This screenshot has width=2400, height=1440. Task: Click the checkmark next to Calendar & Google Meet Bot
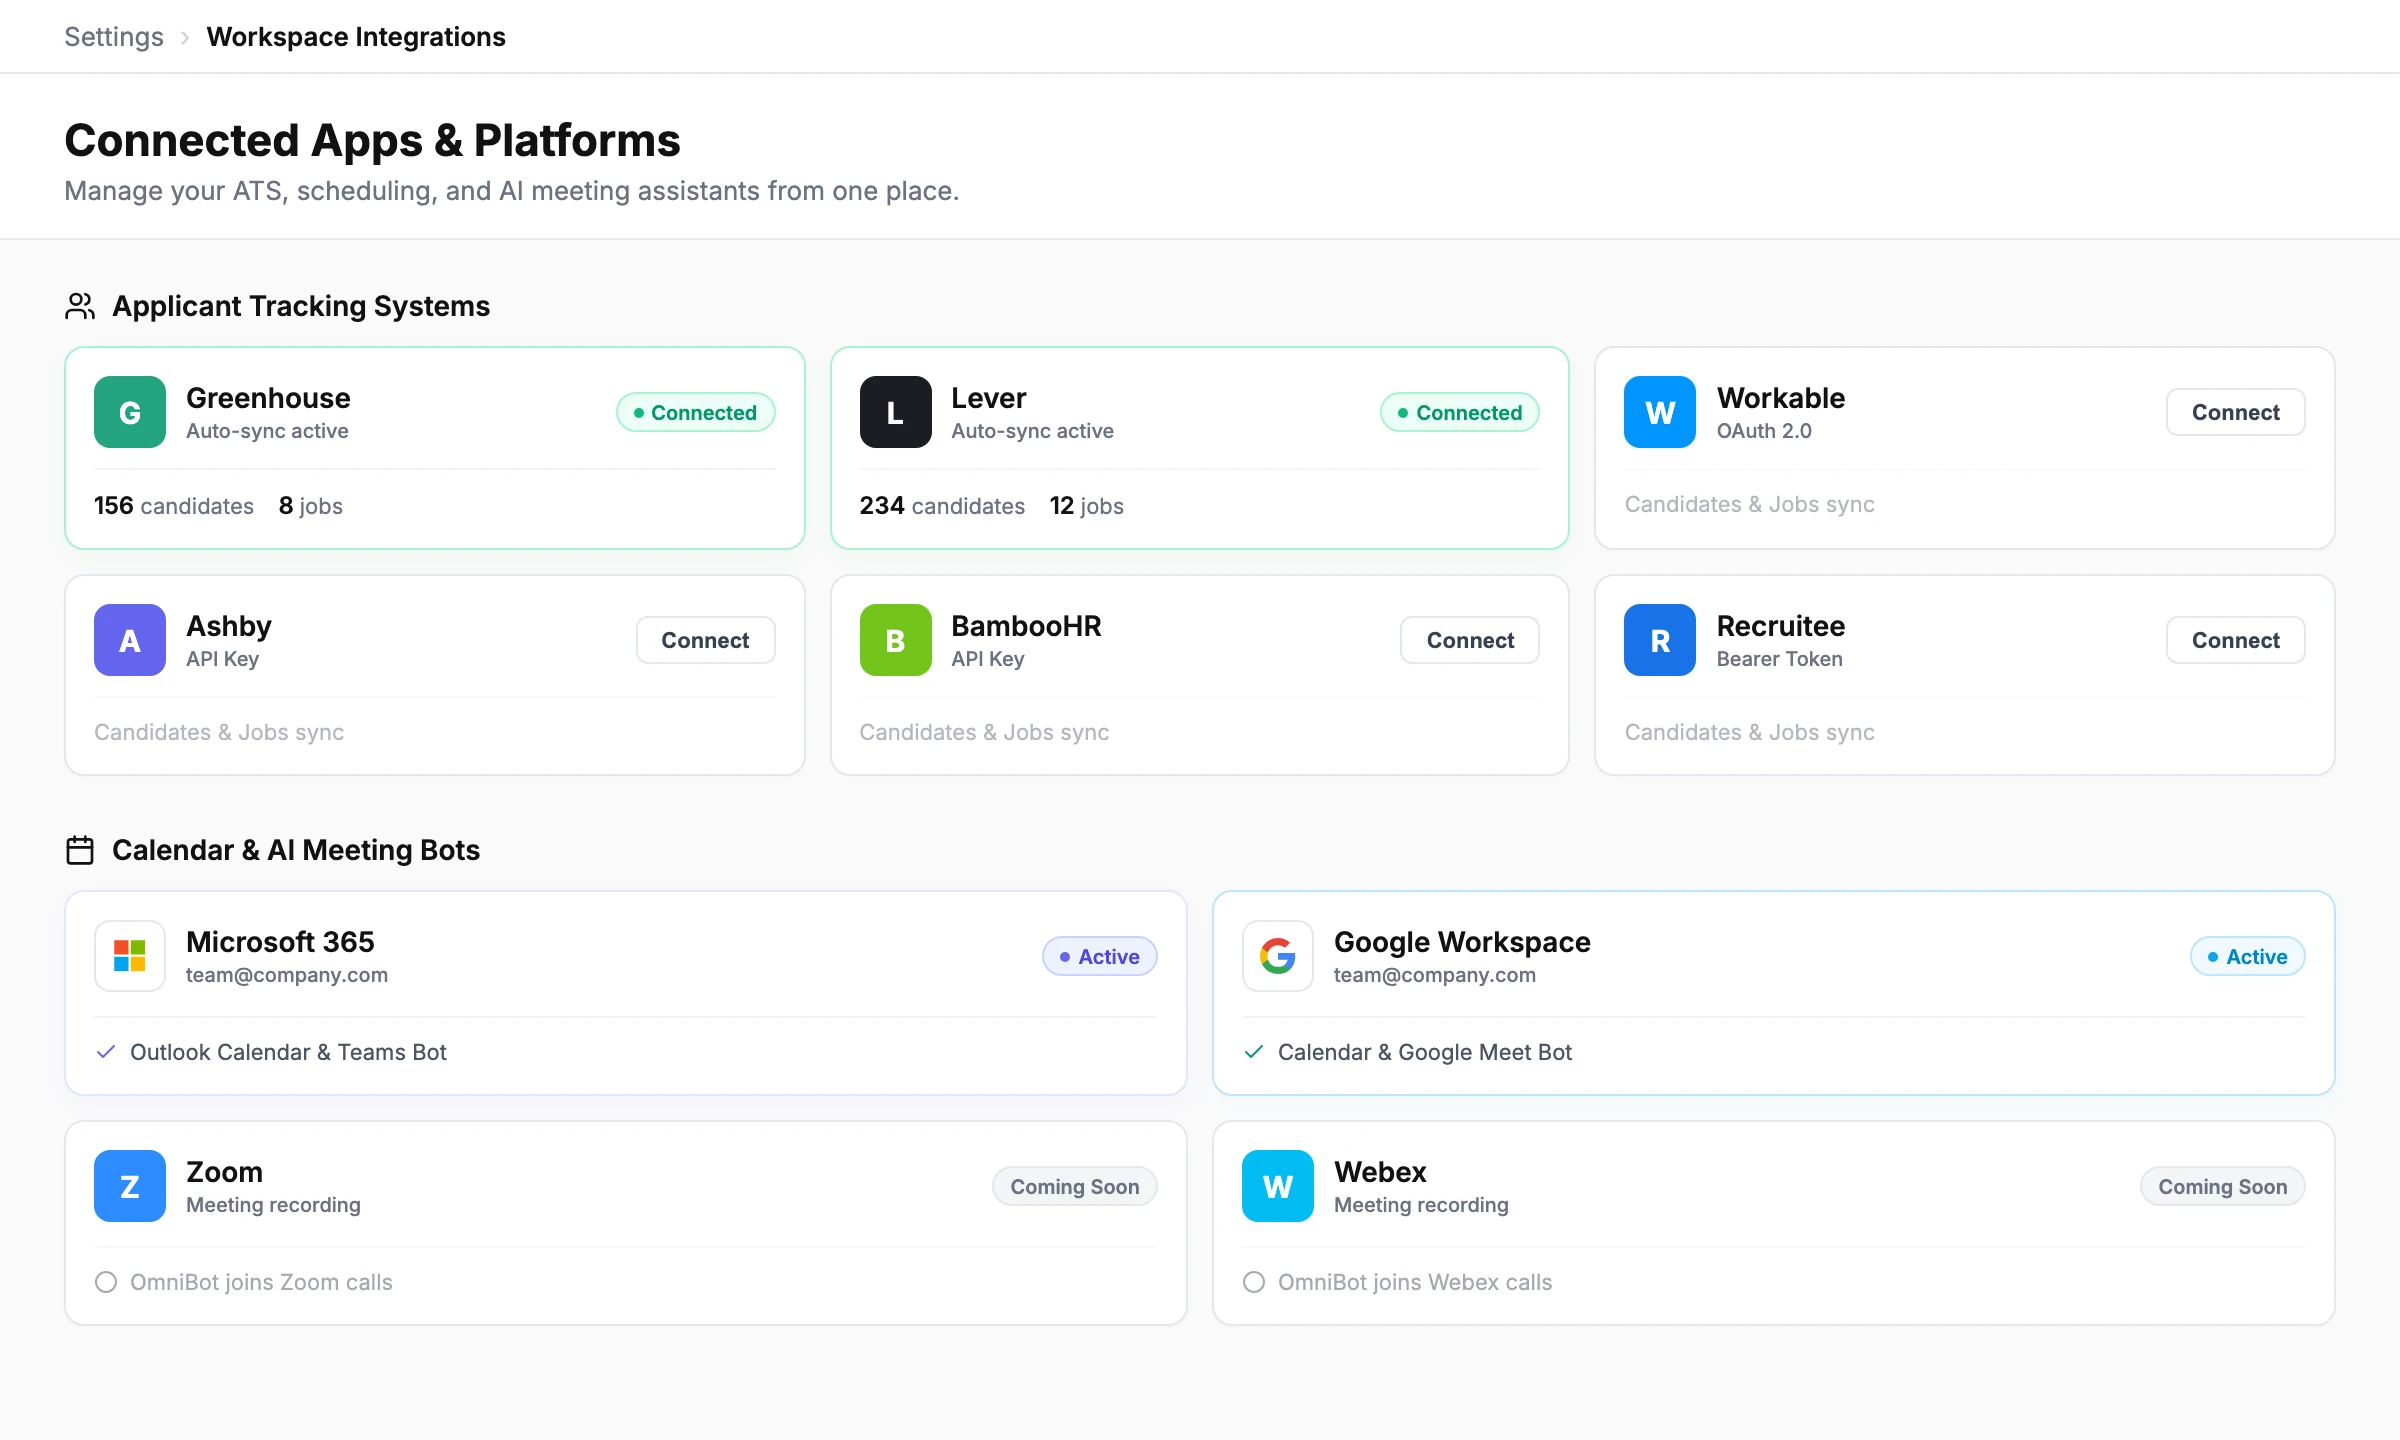[x=1254, y=1052]
